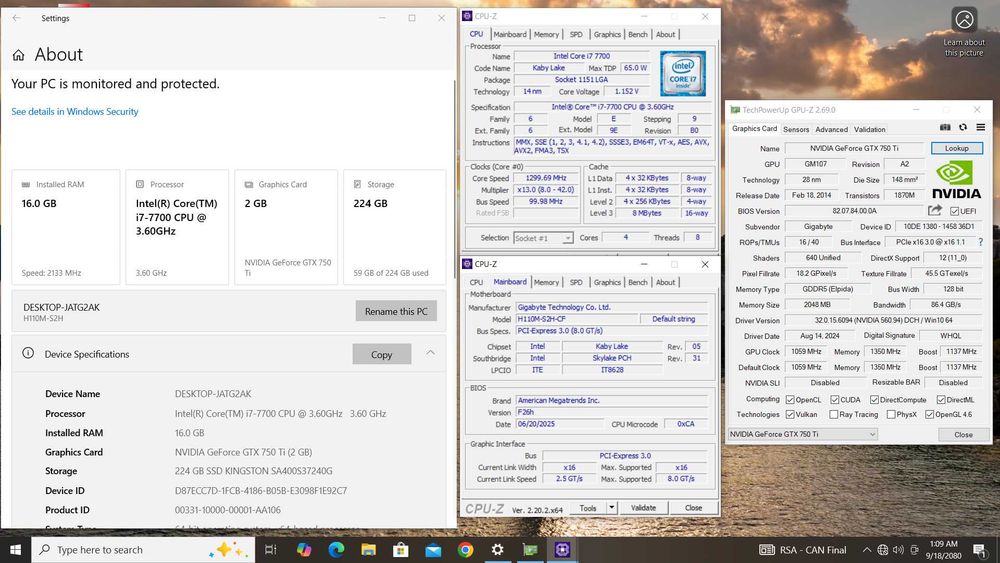Viewport: 1000px width, 563px height.
Task: Select the Product ID value 00331-10000-00001-AA106
Action: (228, 509)
